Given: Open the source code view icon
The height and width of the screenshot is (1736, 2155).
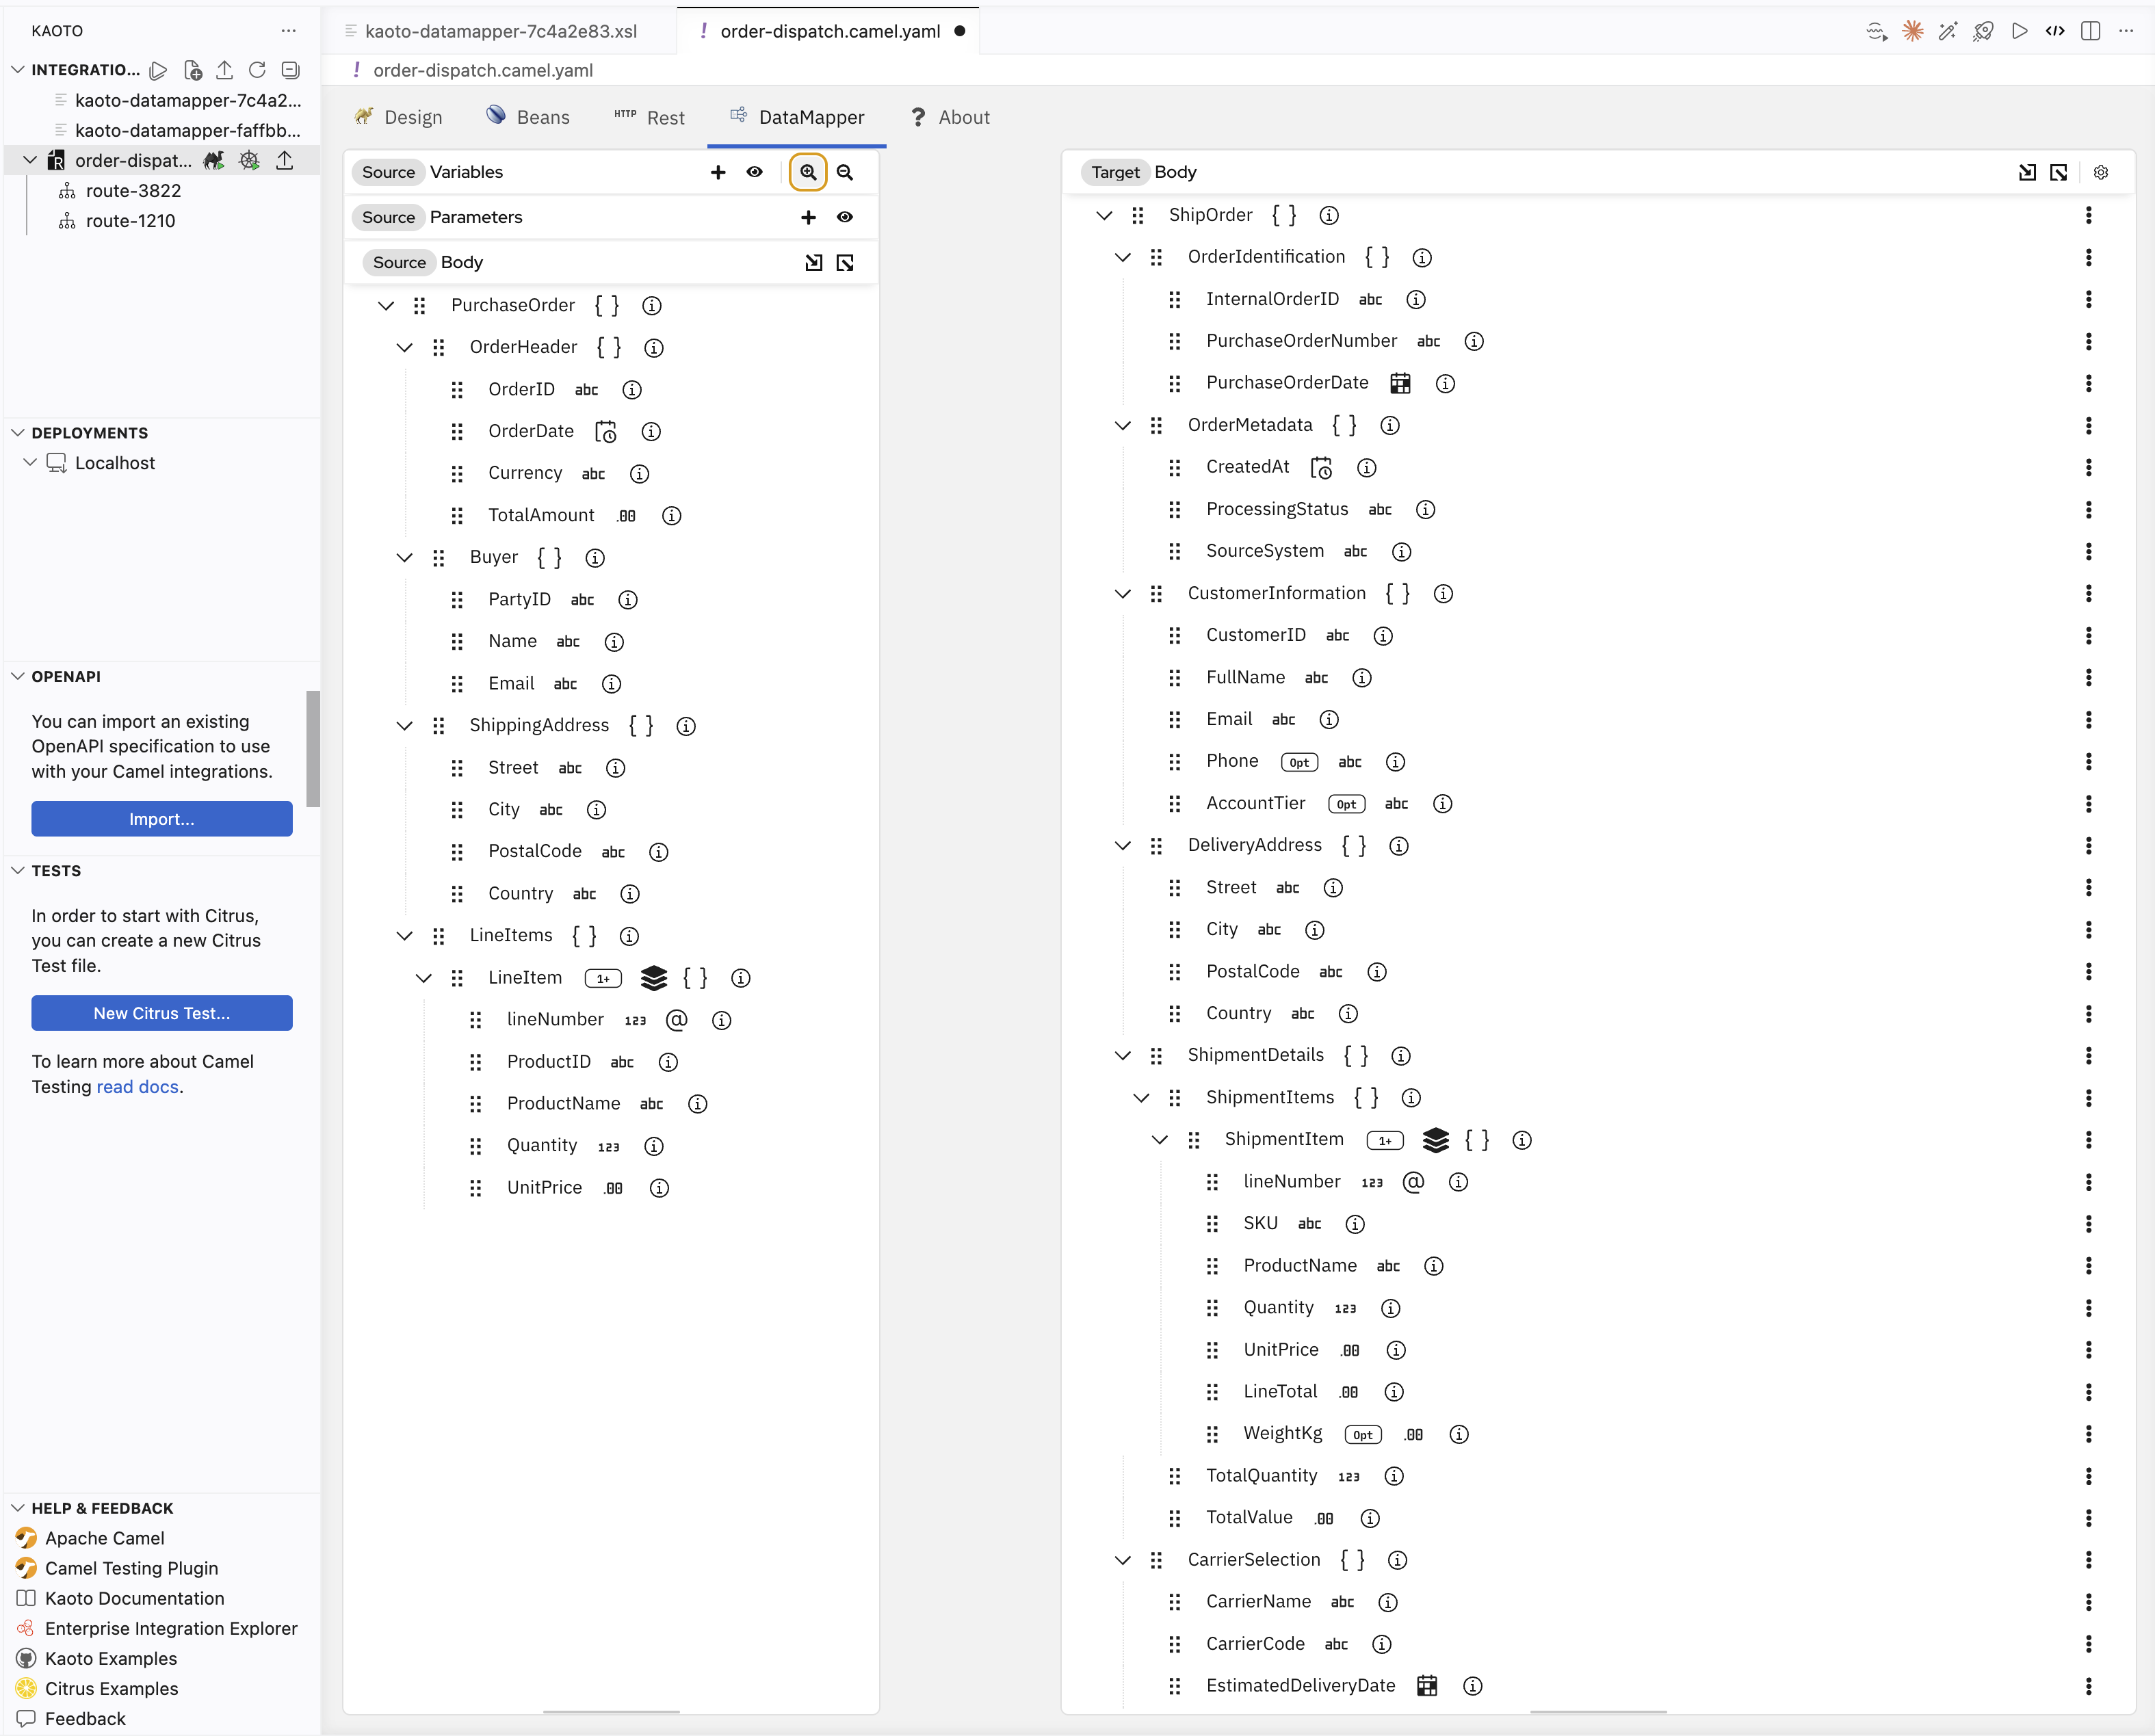Looking at the screenshot, I should (2054, 31).
